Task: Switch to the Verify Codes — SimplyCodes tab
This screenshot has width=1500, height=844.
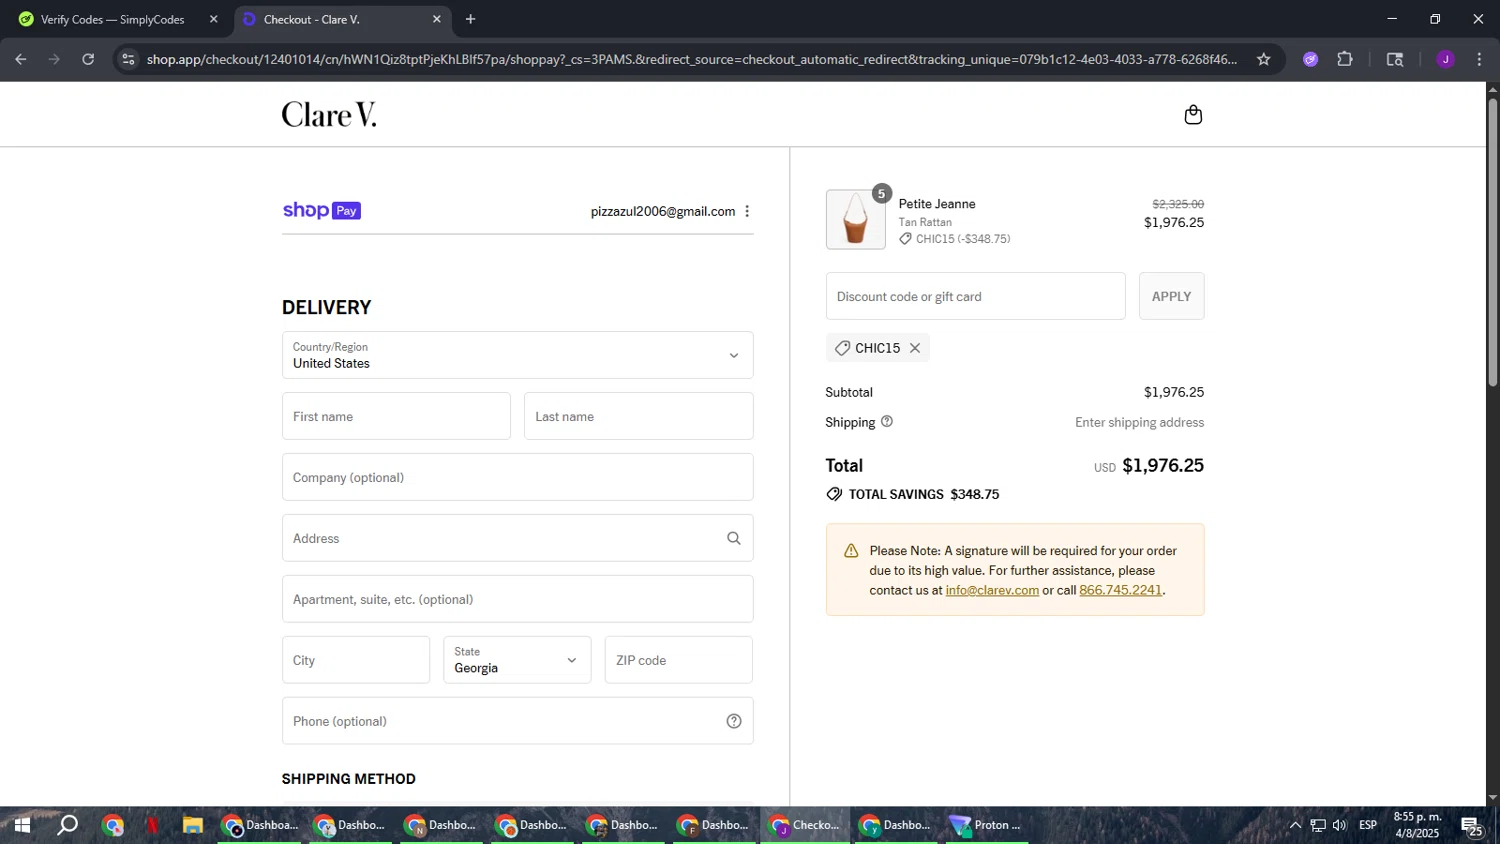Action: 118,19
